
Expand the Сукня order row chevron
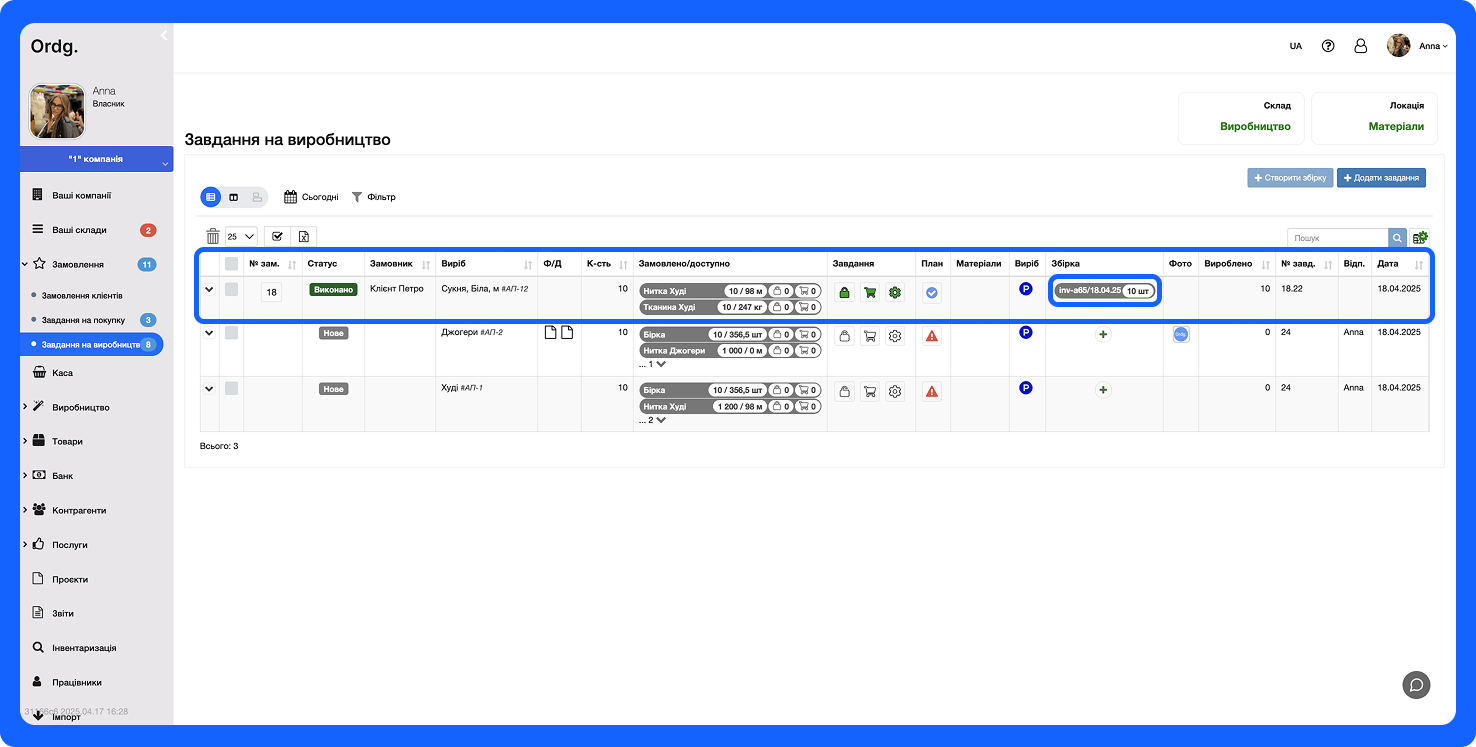pyautogui.click(x=209, y=290)
